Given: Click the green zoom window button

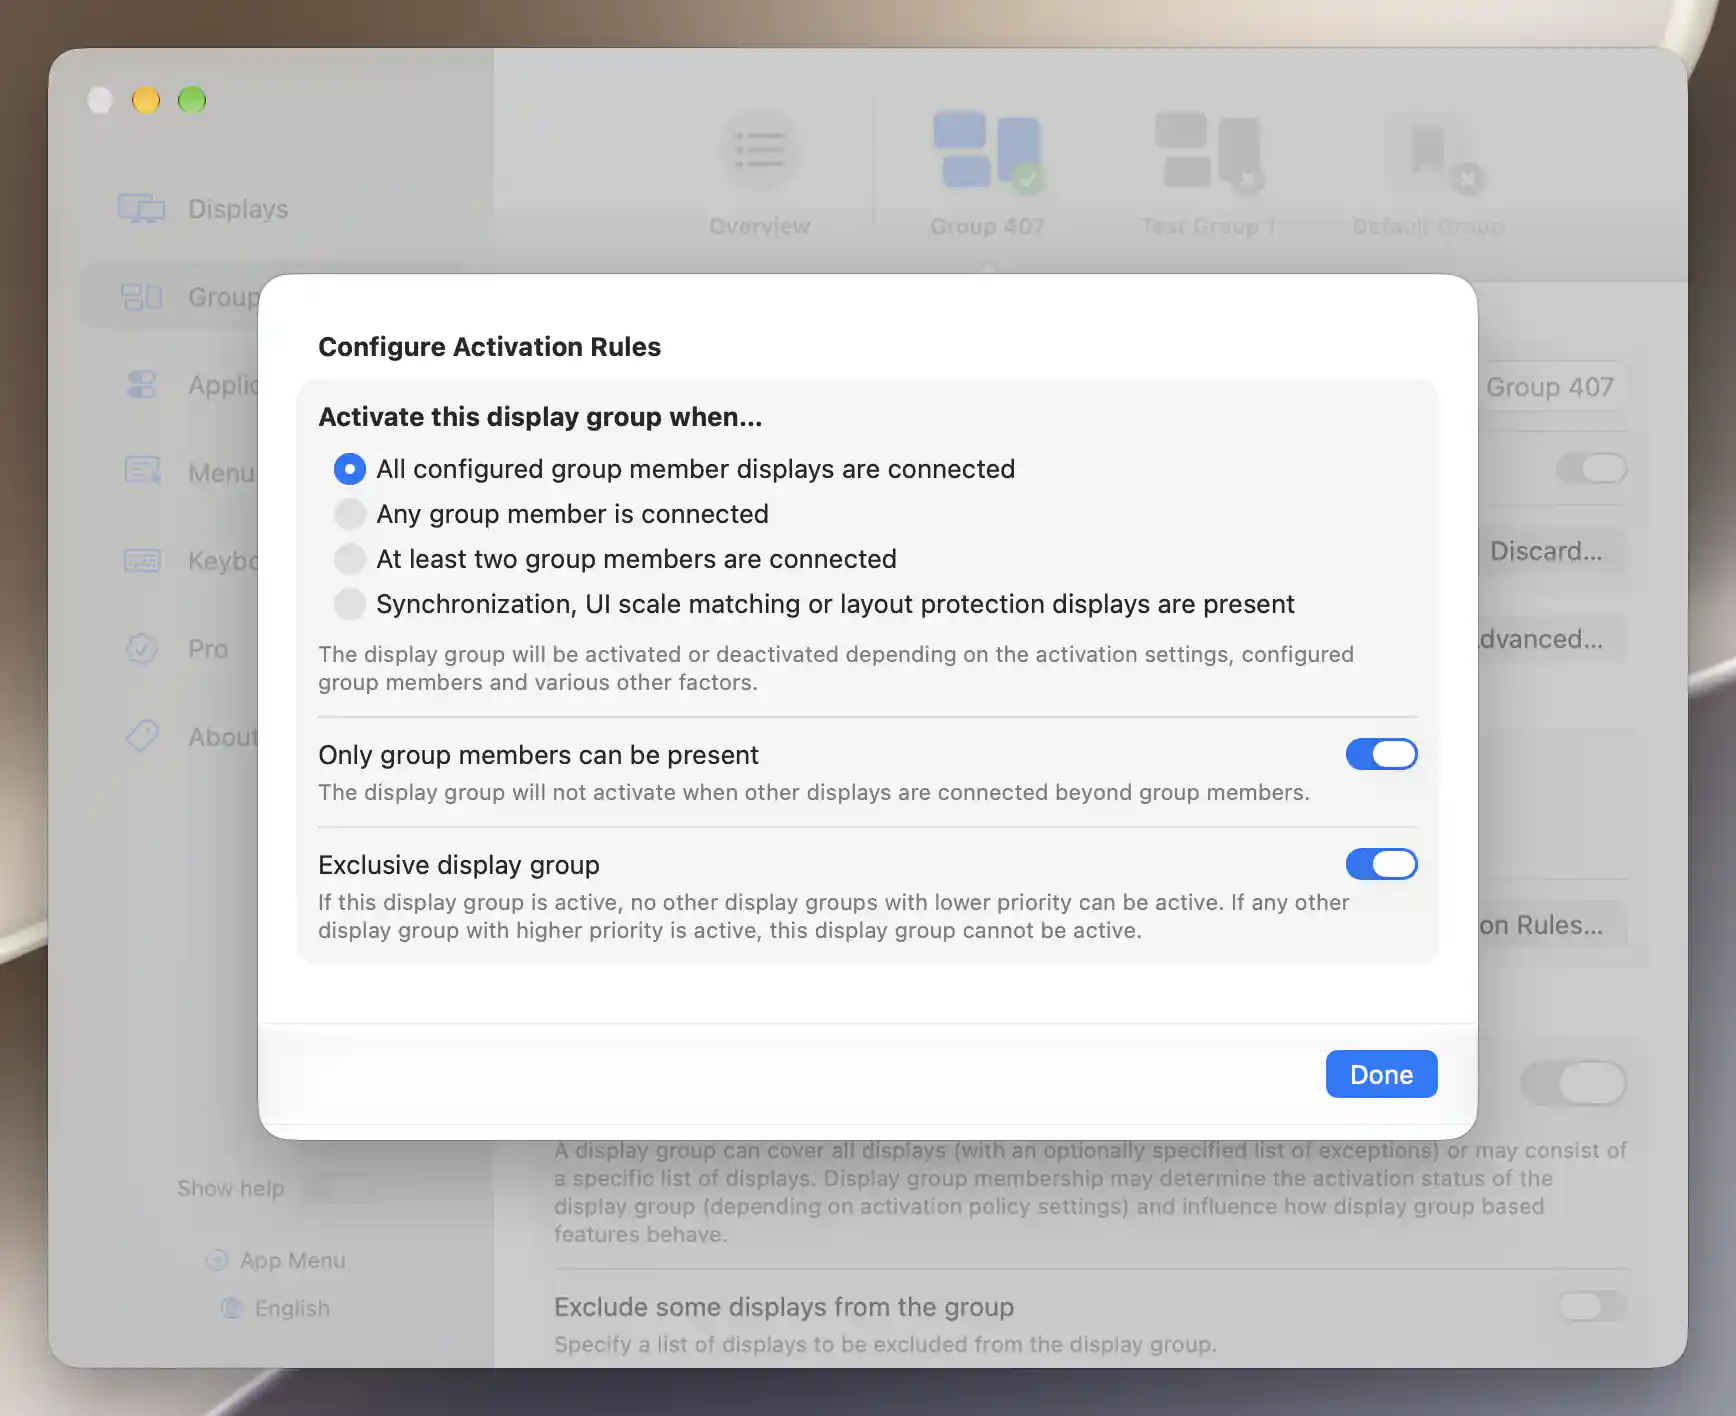Looking at the screenshot, I should [x=192, y=100].
